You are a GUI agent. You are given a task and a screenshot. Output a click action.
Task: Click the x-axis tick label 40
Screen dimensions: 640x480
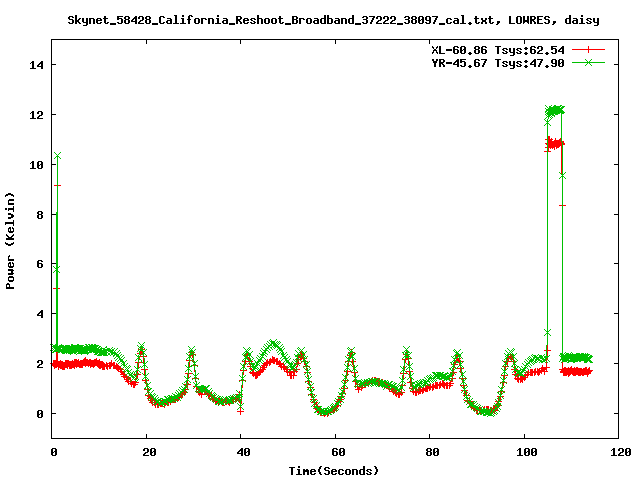(x=243, y=452)
